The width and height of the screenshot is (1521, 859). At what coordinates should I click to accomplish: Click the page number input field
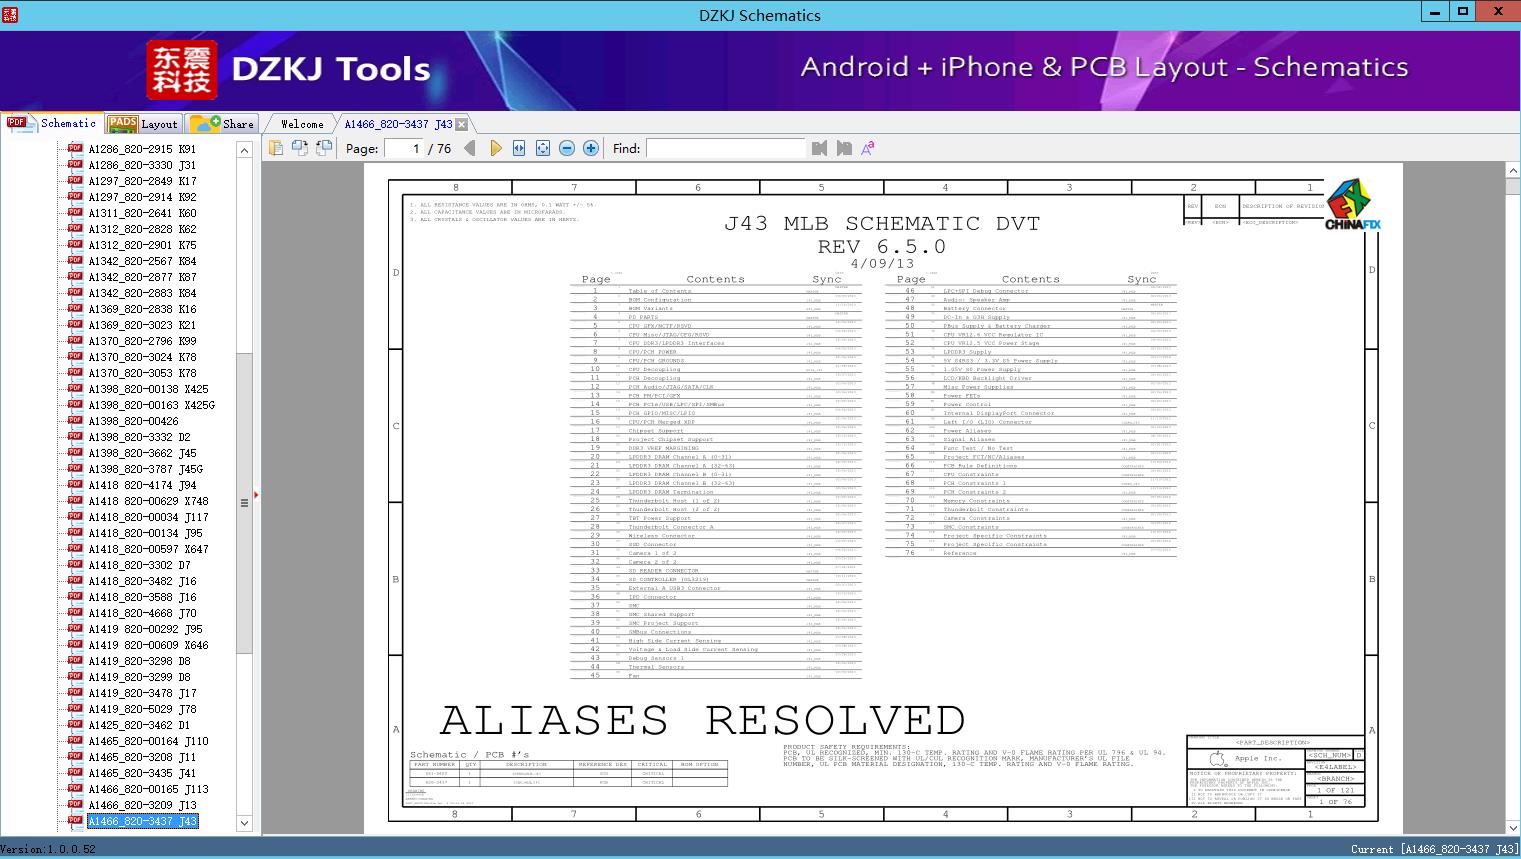point(402,148)
